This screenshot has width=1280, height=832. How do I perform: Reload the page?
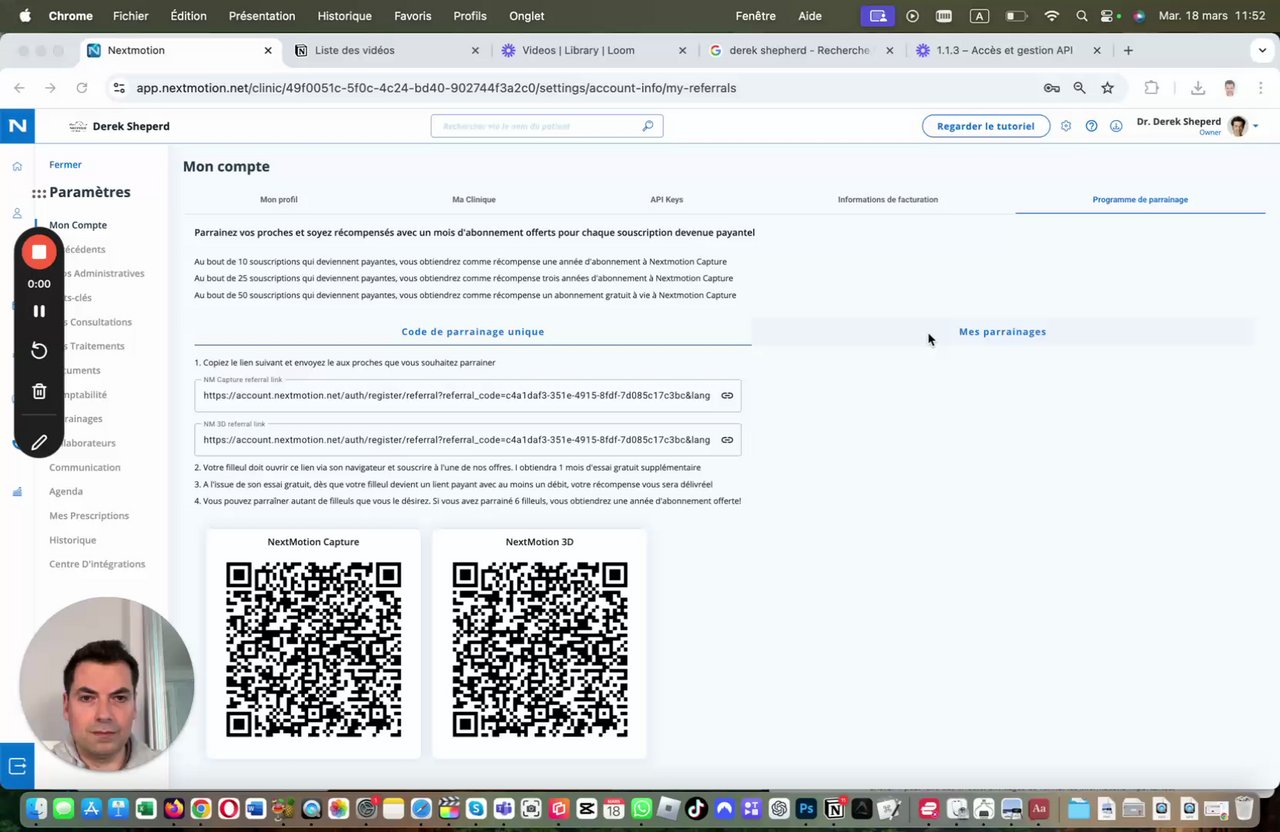point(82,88)
